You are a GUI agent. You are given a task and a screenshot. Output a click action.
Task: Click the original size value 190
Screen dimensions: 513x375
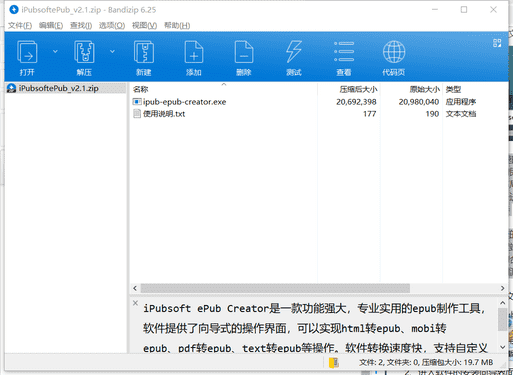[432, 114]
